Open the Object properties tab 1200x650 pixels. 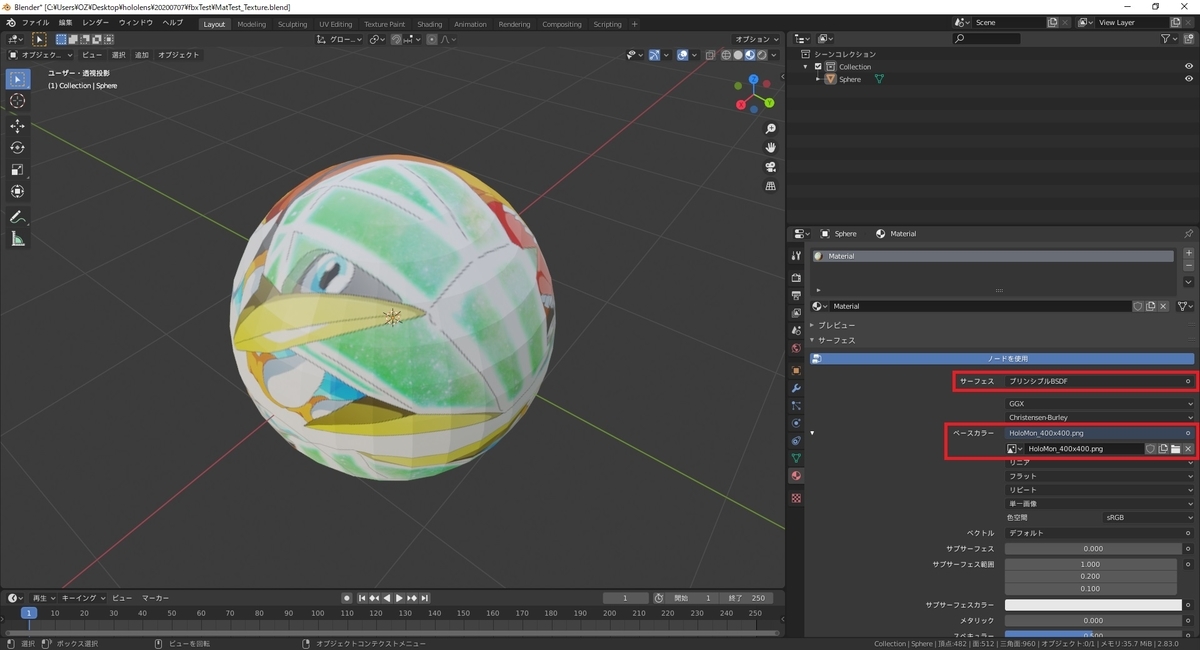(x=796, y=370)
